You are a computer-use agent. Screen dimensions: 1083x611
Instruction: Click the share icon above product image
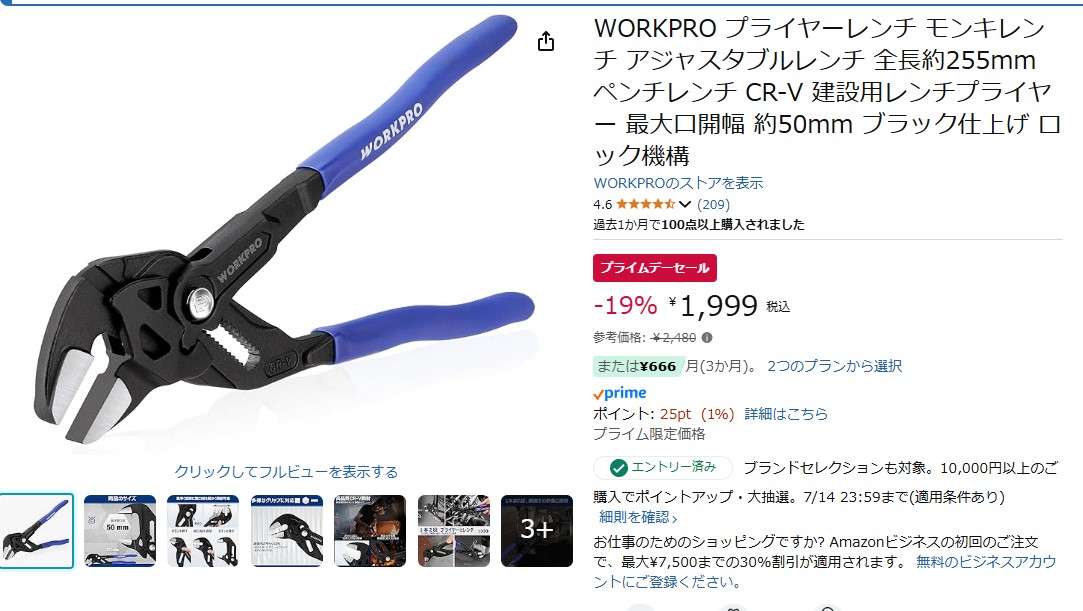(x=546, y=41)
